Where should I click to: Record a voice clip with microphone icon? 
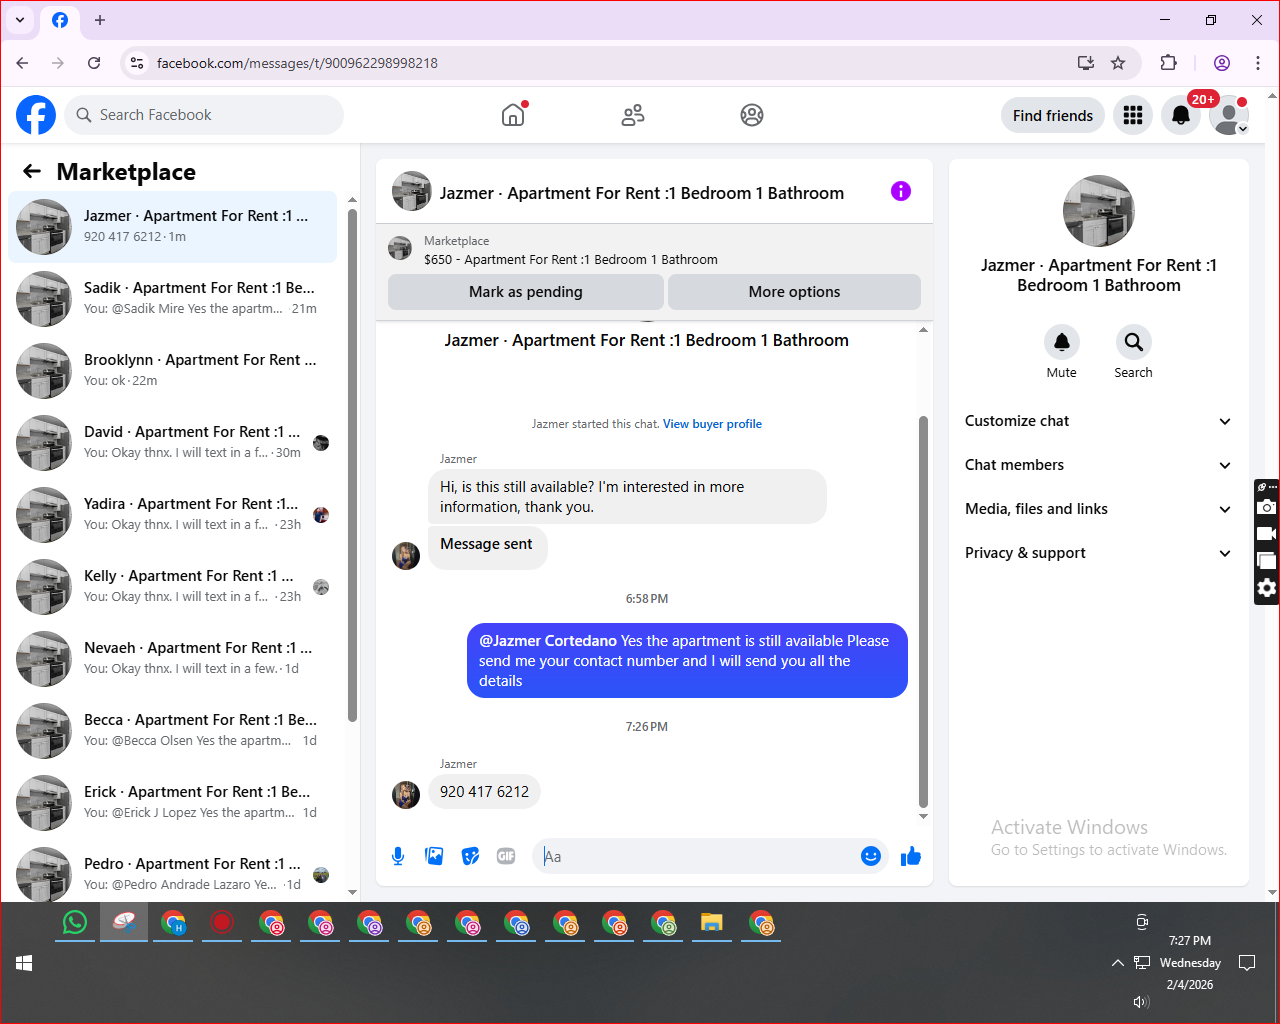398,856
